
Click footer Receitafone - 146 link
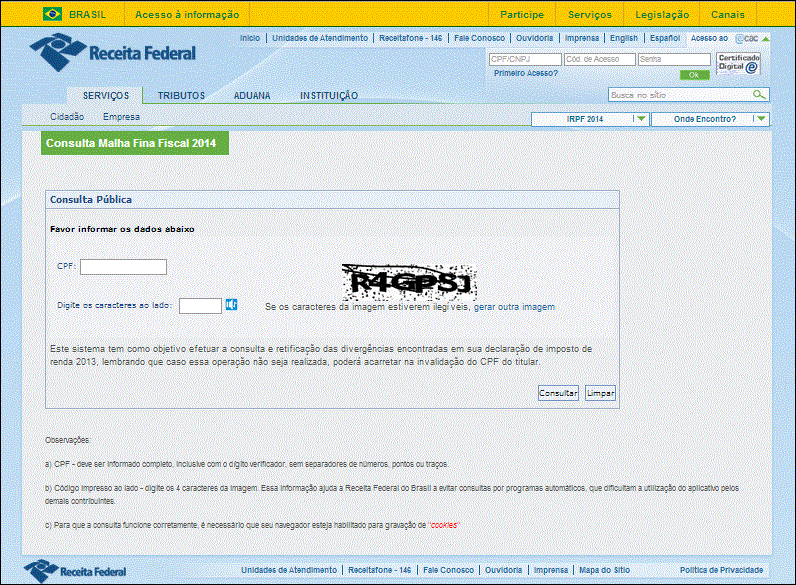379,570
